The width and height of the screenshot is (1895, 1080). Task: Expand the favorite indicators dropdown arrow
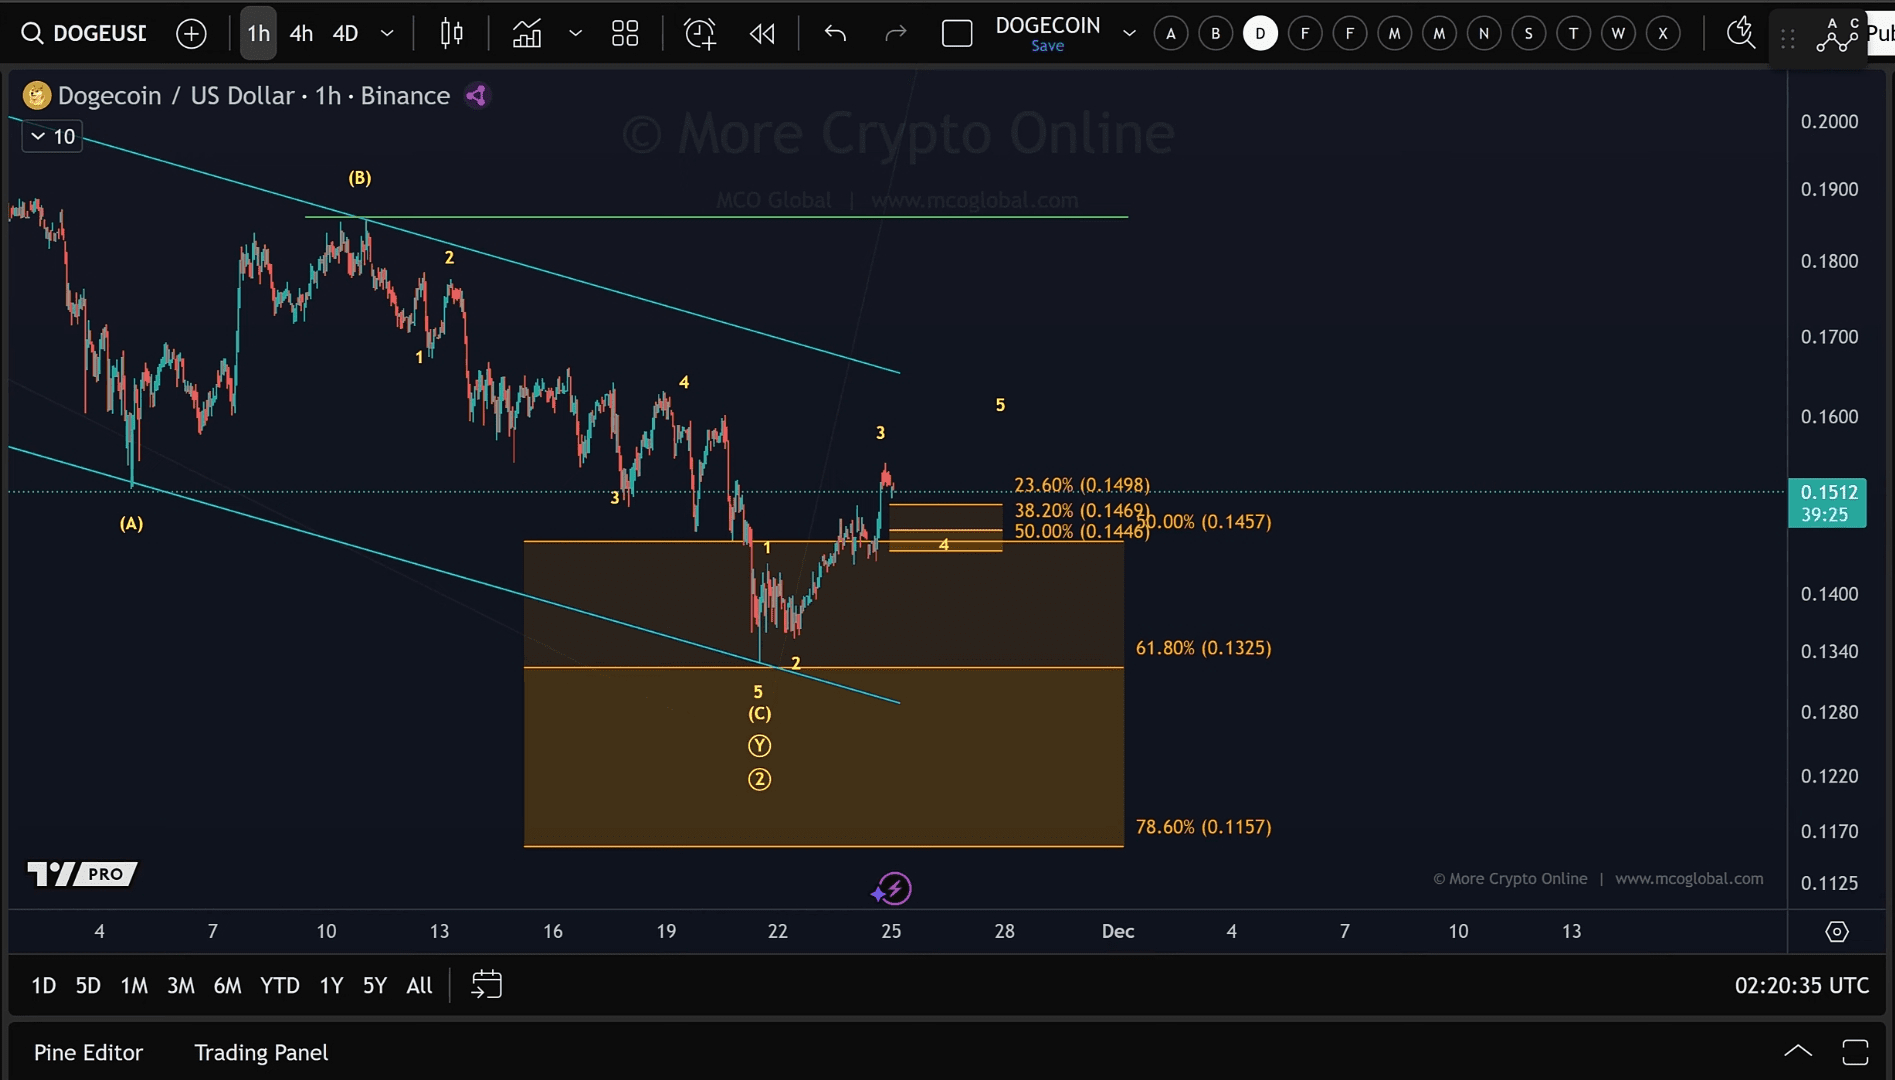pos(575,34)
